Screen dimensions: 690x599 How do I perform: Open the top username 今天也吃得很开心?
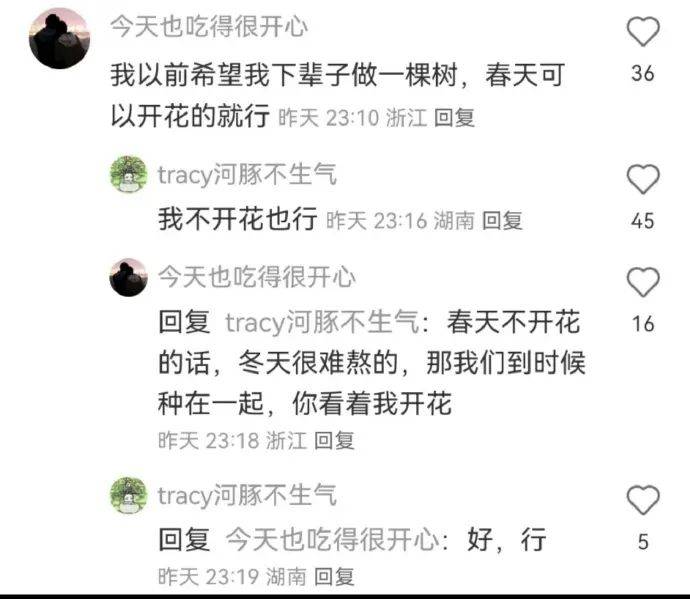click(209, 26)
